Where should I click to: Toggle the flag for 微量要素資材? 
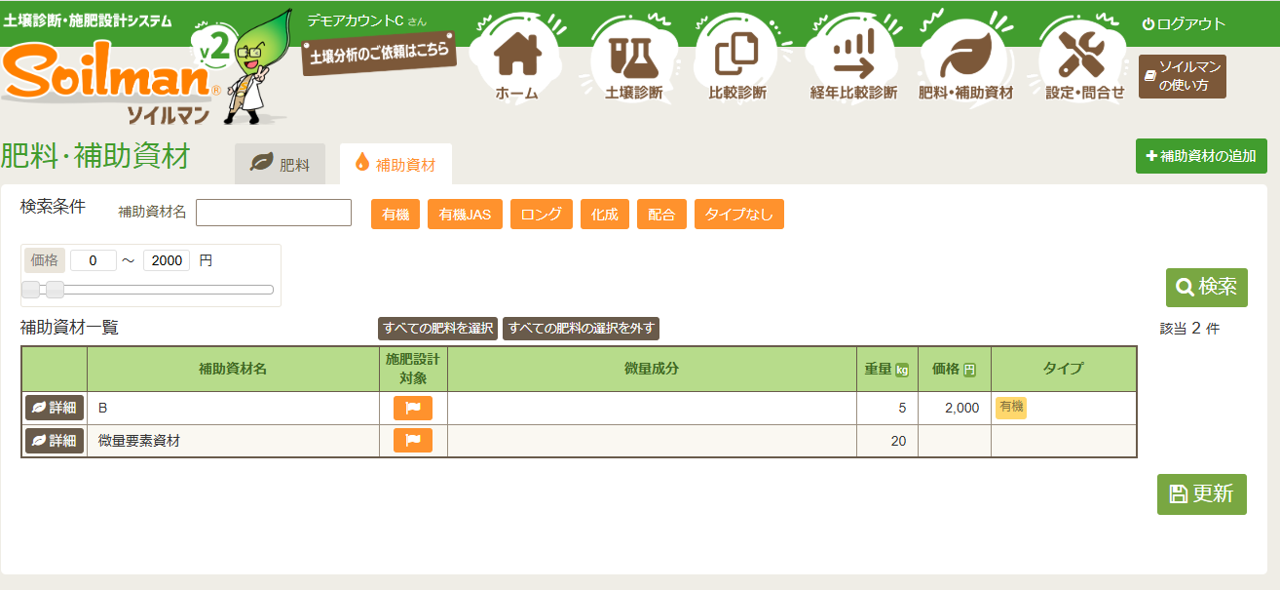(413, 440)
